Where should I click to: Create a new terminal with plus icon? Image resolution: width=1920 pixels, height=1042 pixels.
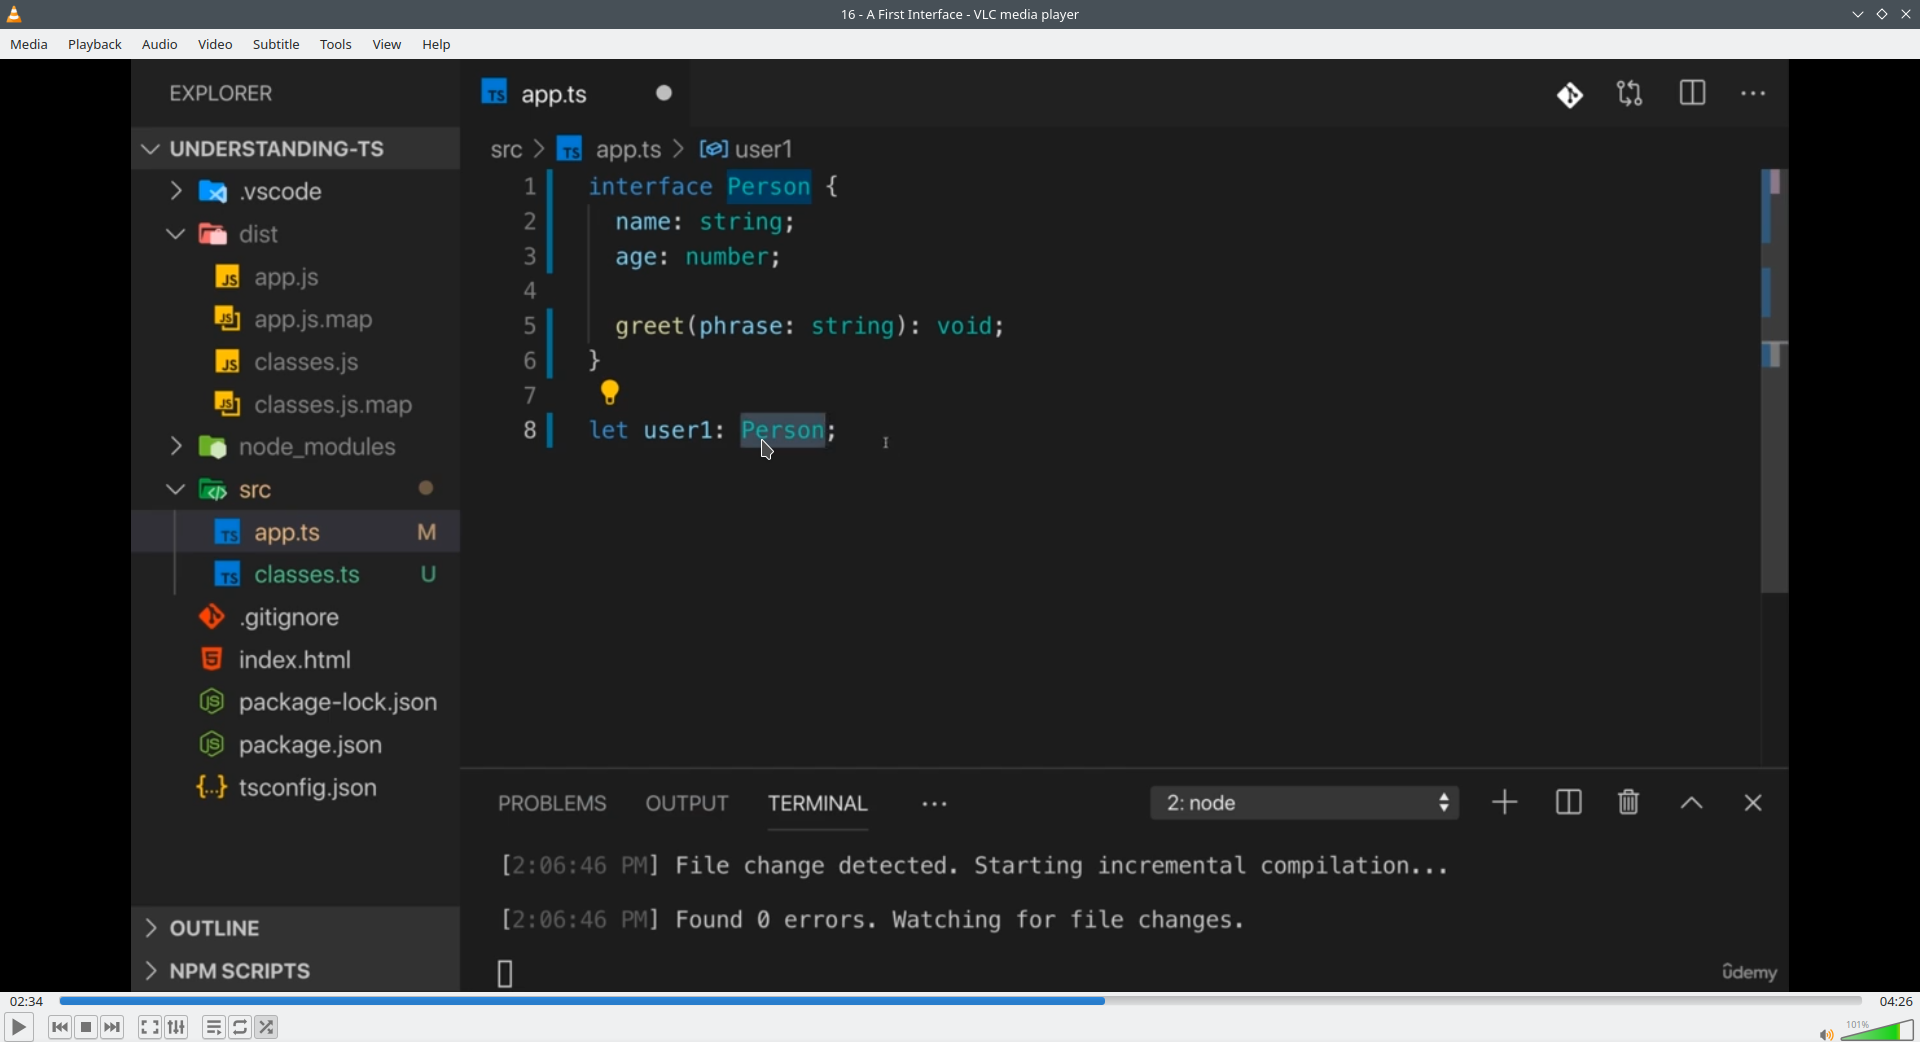coord(1505,803)
